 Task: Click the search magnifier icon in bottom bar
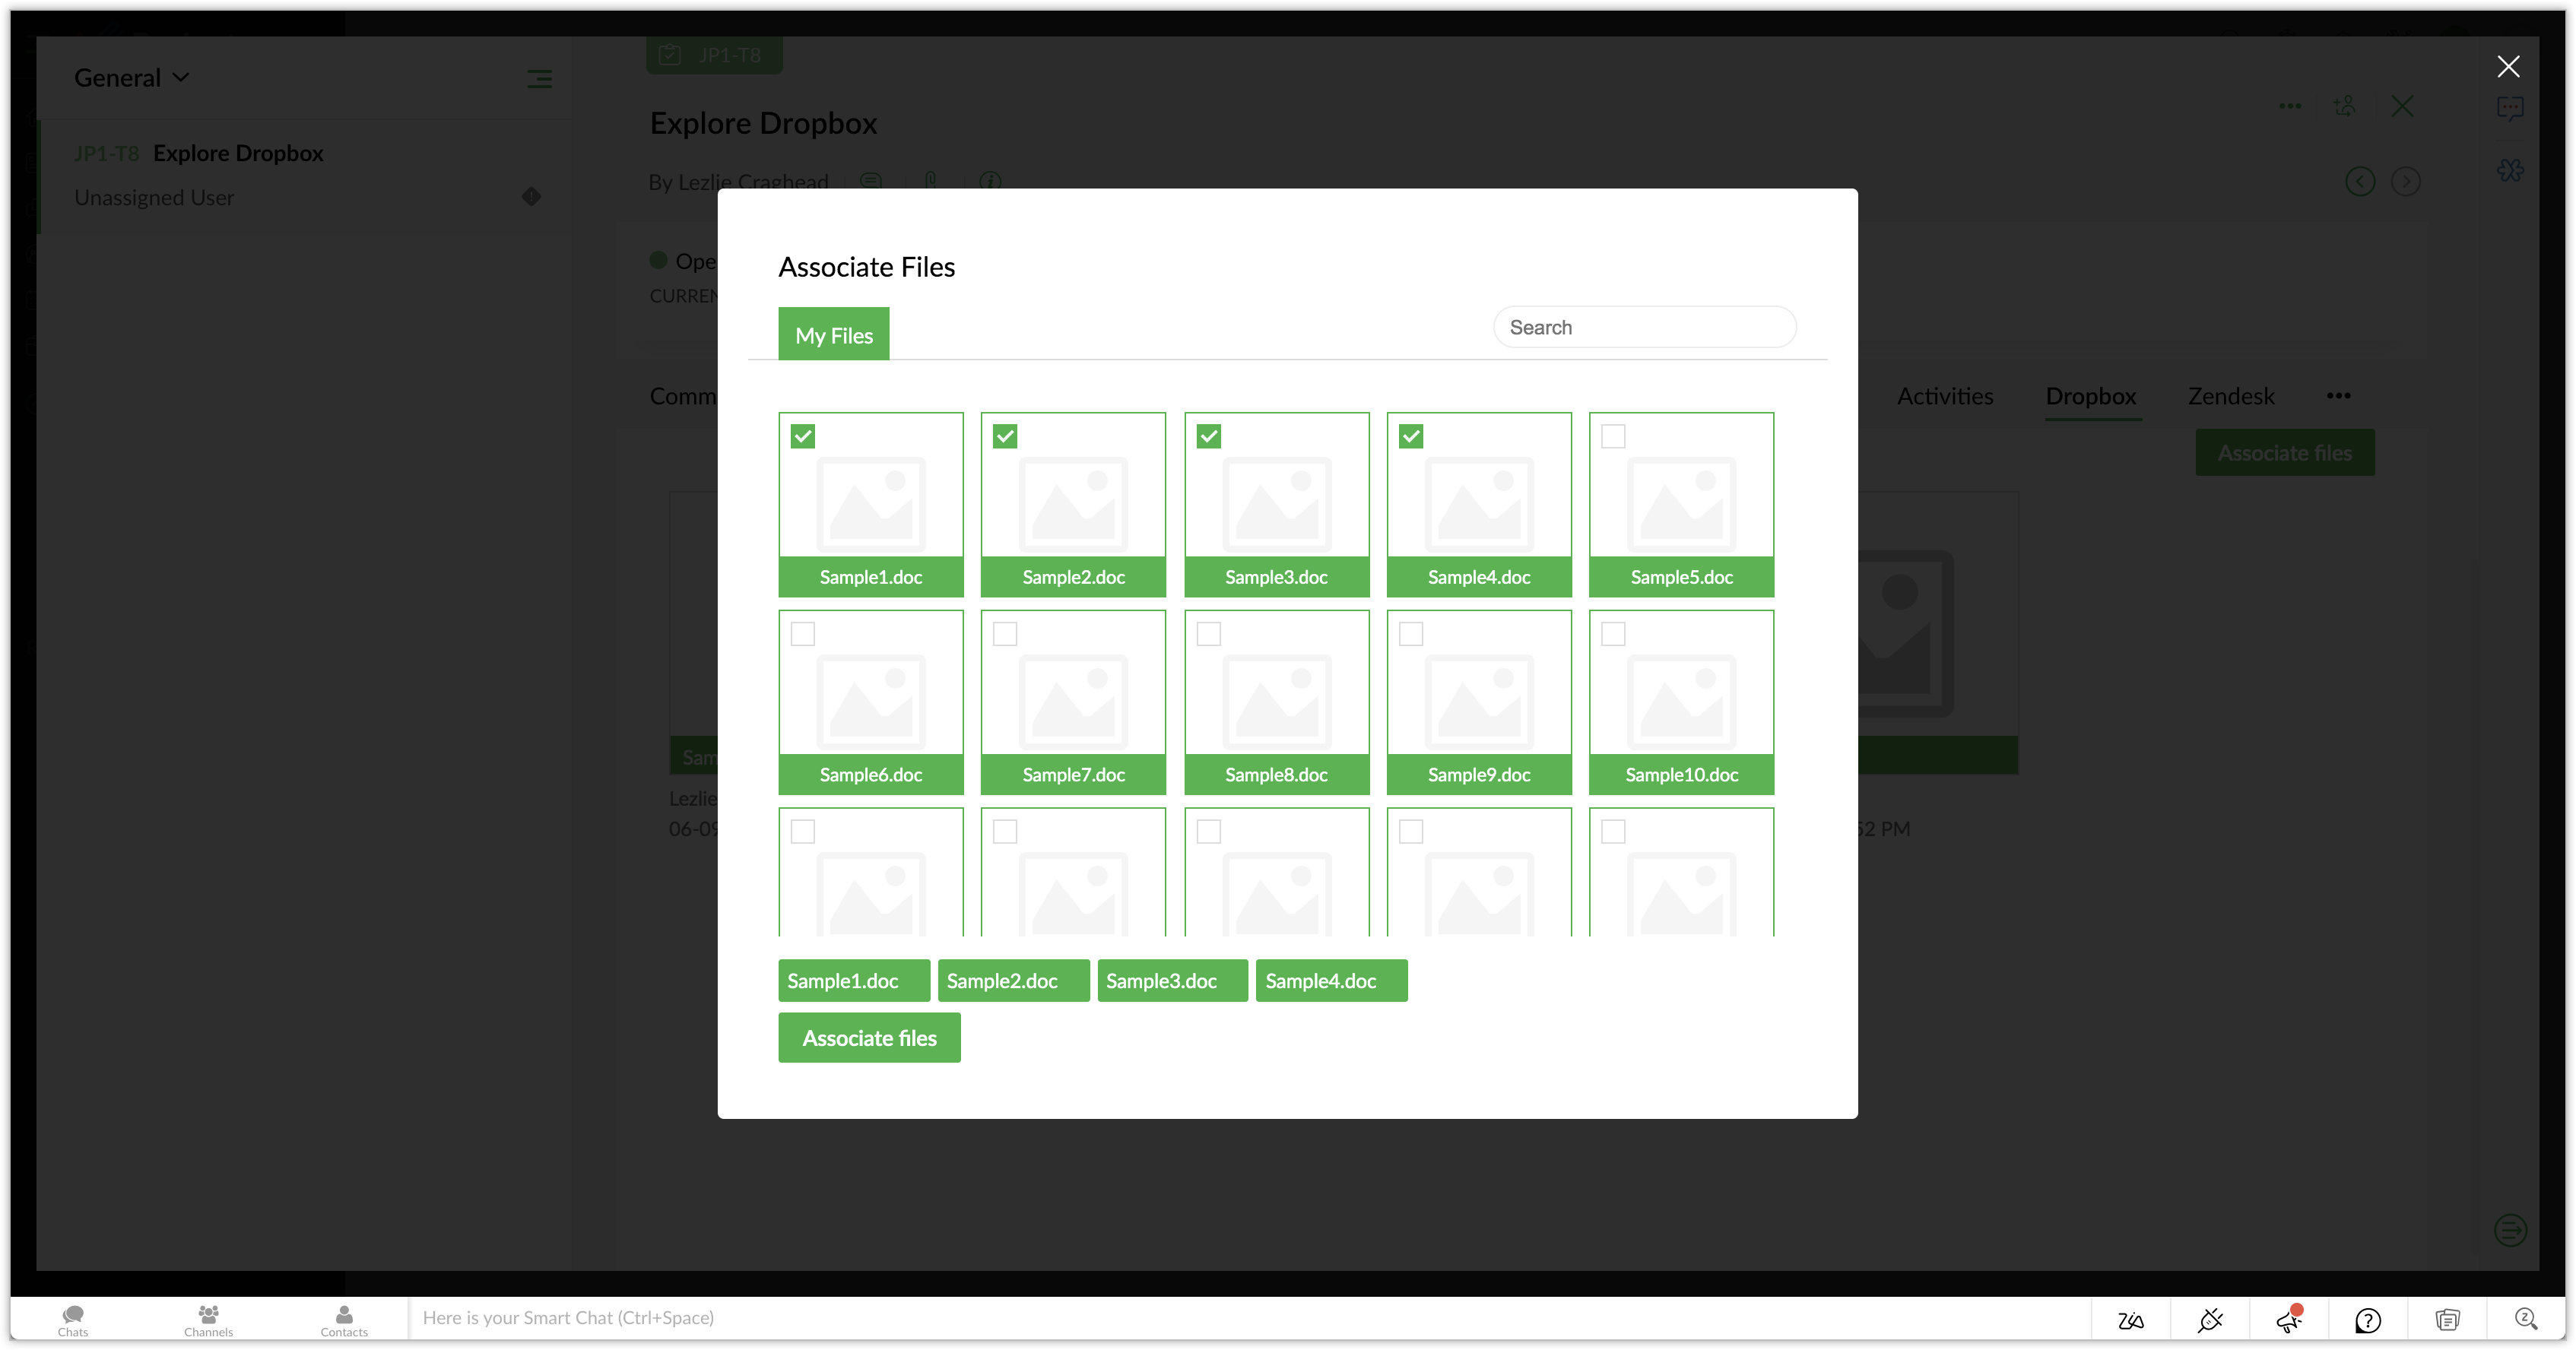tap(2525, 1319)
